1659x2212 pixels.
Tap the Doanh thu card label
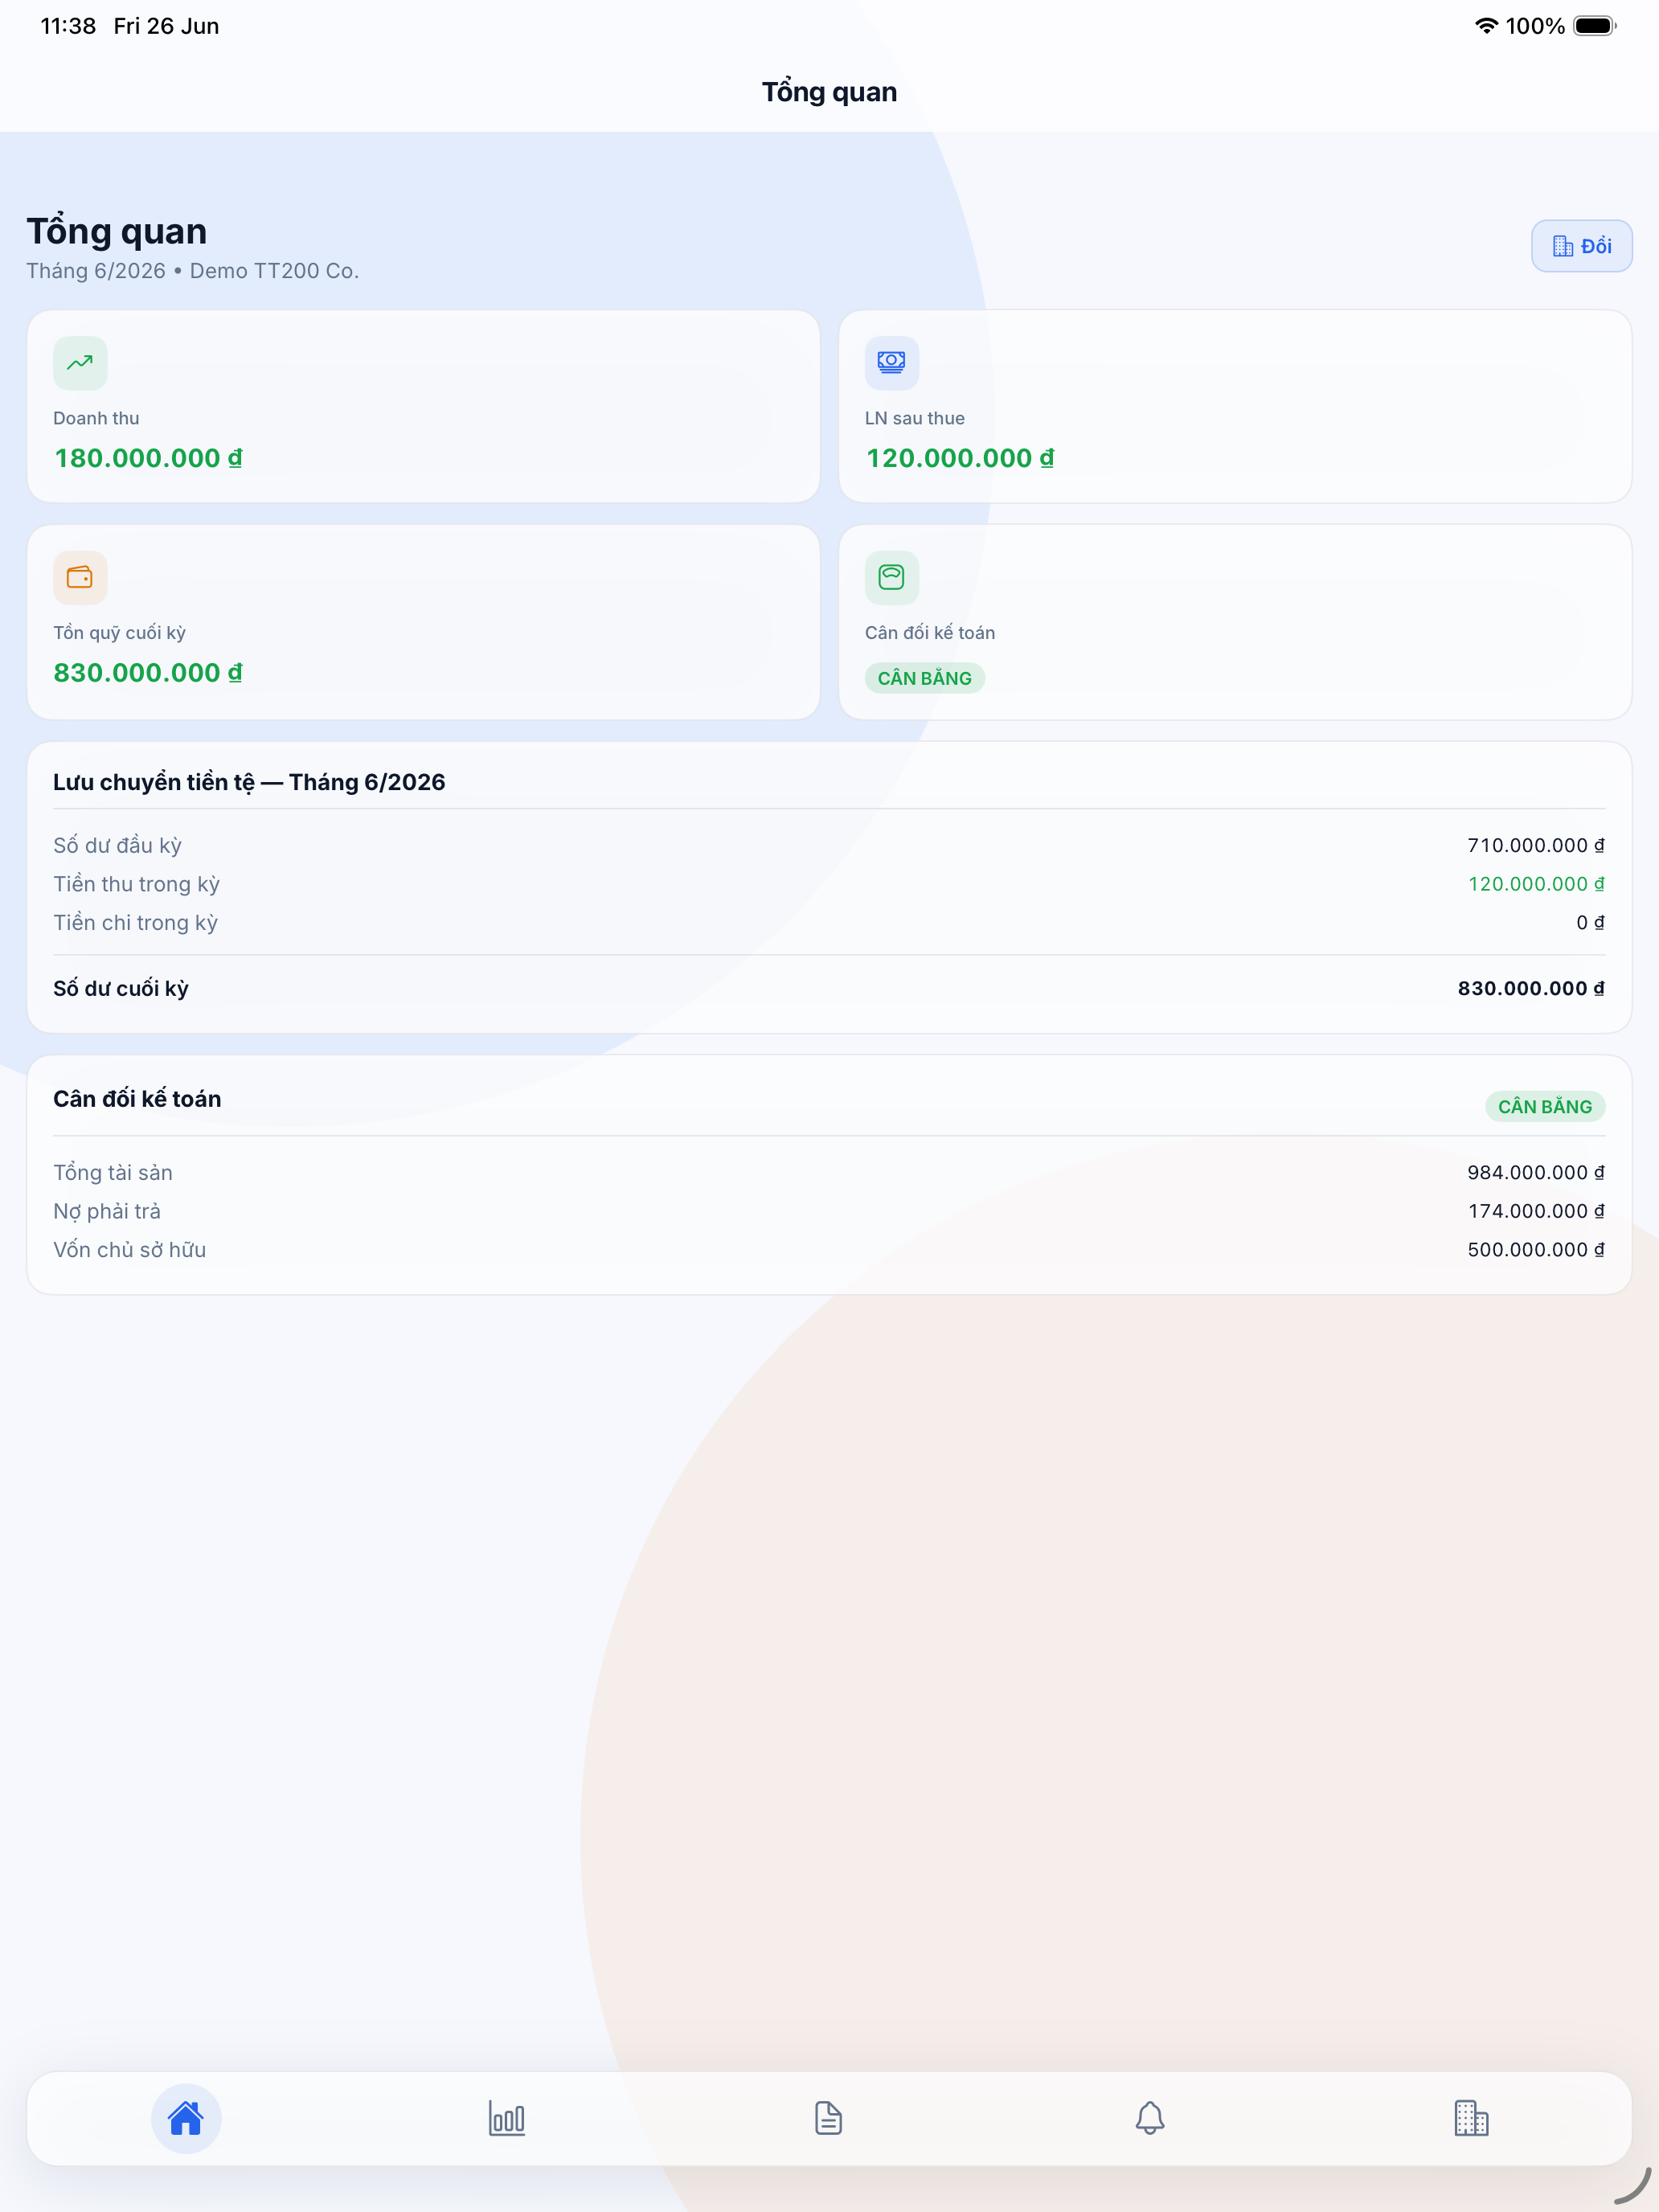point(96,418)
